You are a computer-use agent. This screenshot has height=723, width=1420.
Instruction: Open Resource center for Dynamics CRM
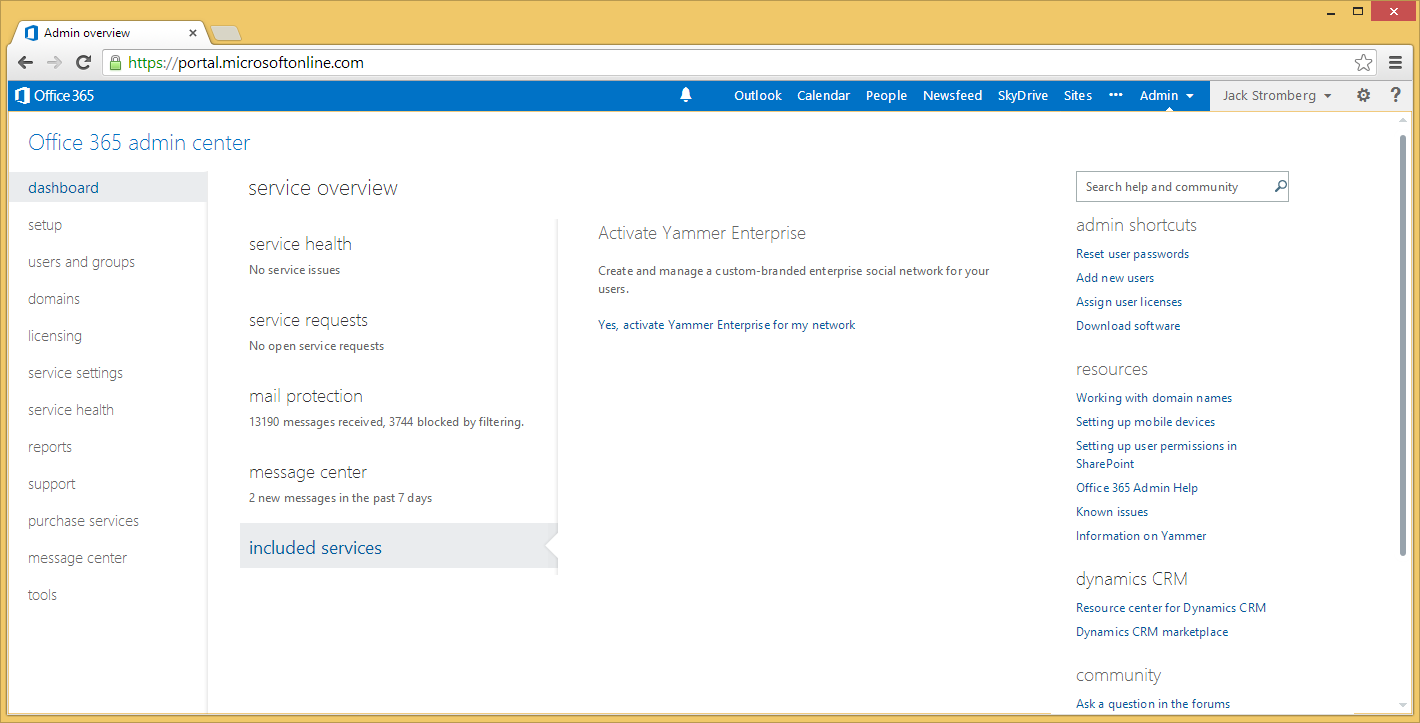(x=1171, y=608)
